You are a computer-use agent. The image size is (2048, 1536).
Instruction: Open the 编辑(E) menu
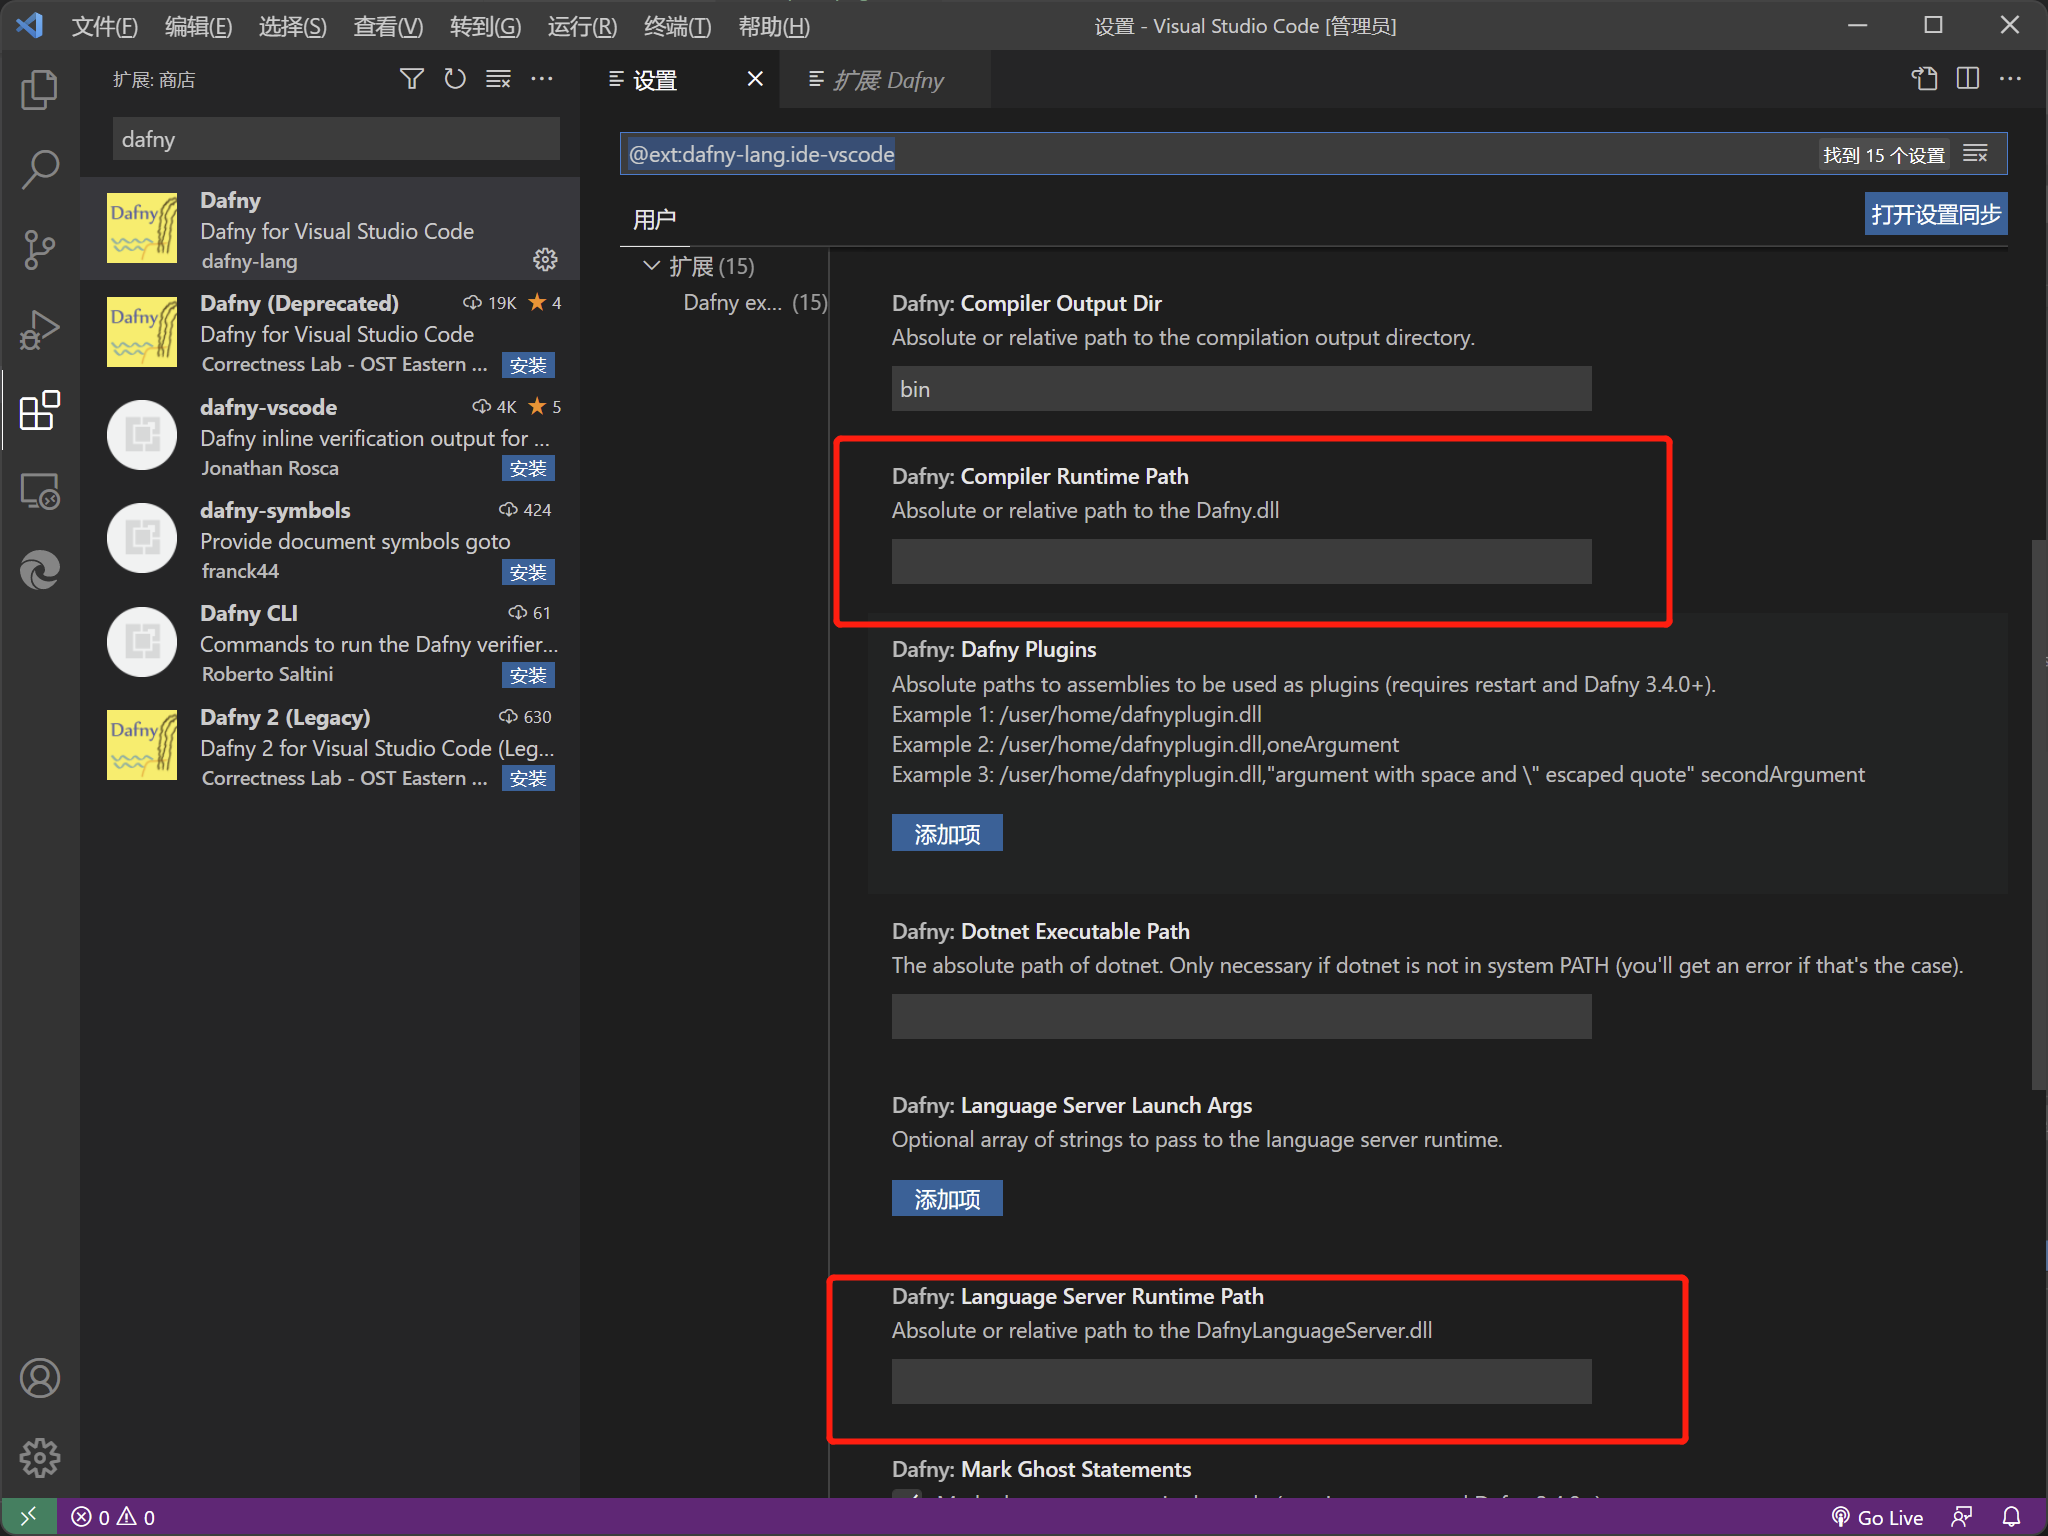[x=198, y=26]
